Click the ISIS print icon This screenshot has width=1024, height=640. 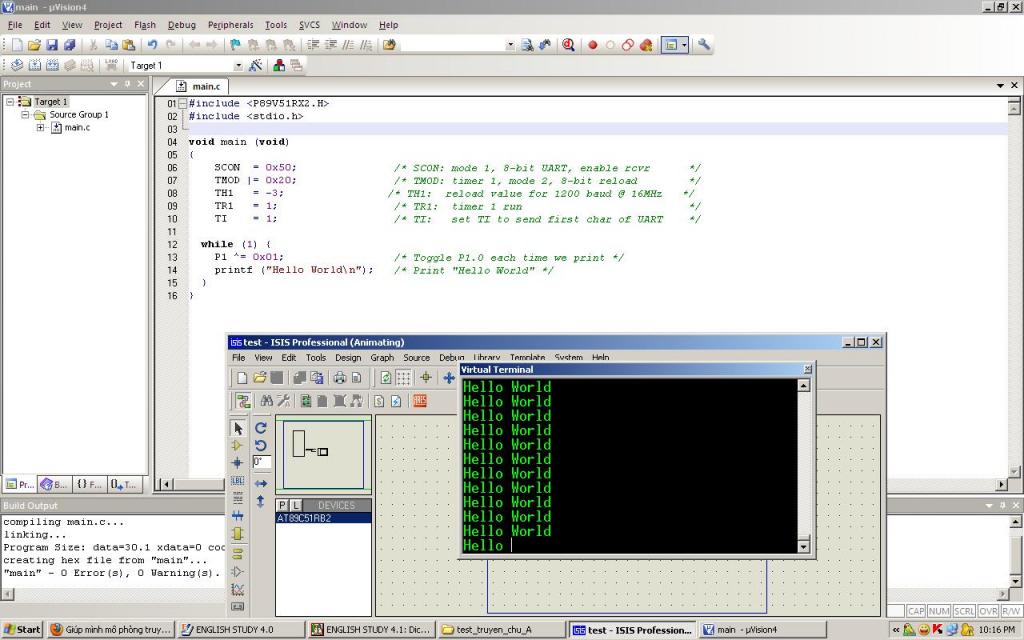click(340, 378)
